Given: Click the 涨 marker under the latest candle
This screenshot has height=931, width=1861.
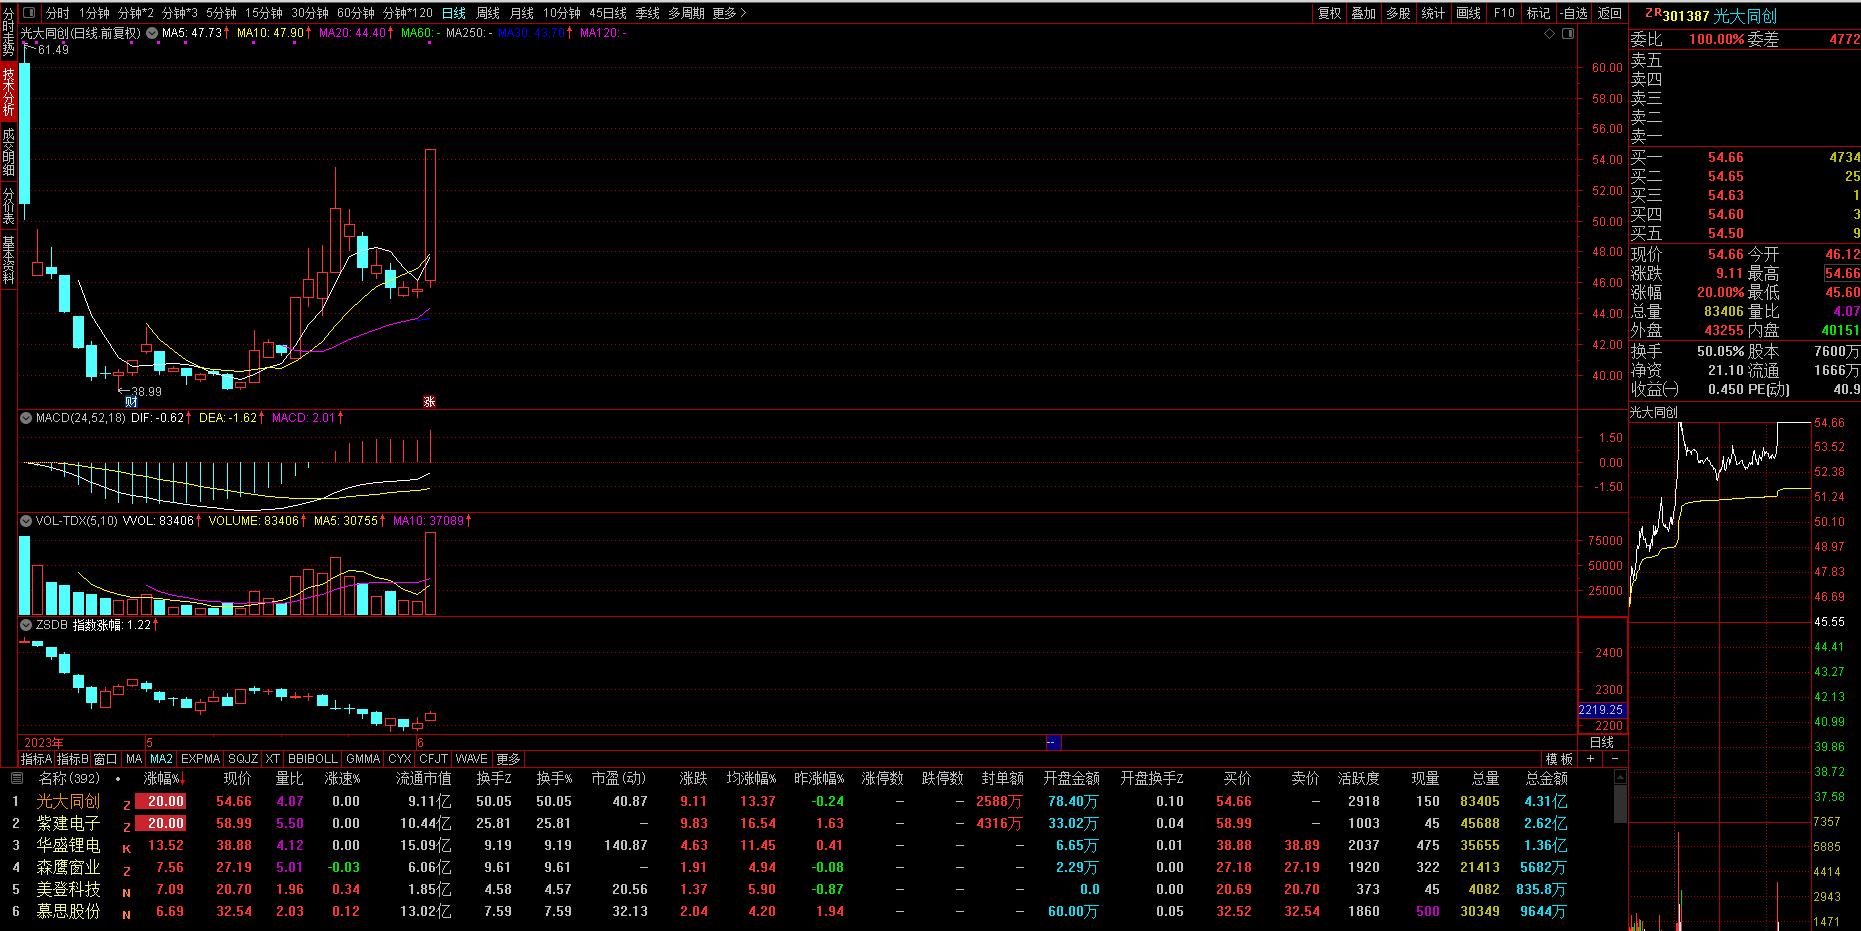Looking at the screenshot, I should [x=429, y=401].
